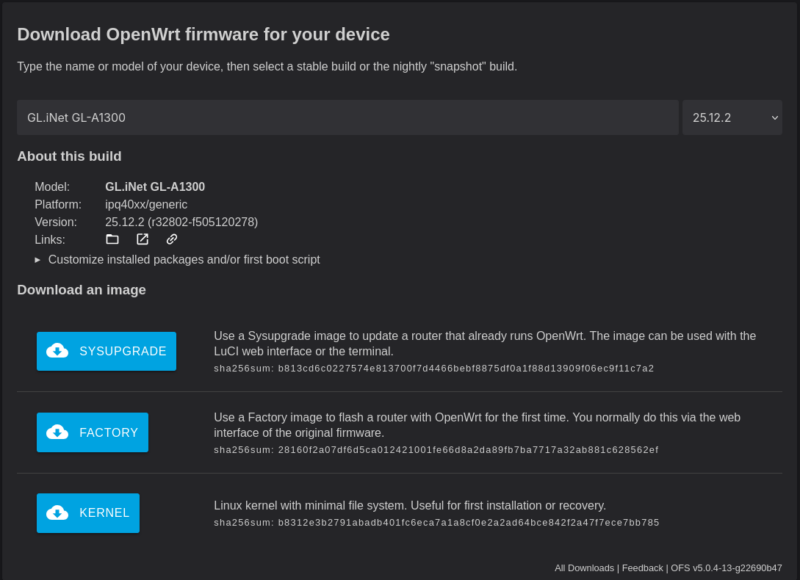Viewport: 800px width, 580px height.
Task: Open the firmware folder link icon
Action: pyautogui.click(x=112, y=240)
